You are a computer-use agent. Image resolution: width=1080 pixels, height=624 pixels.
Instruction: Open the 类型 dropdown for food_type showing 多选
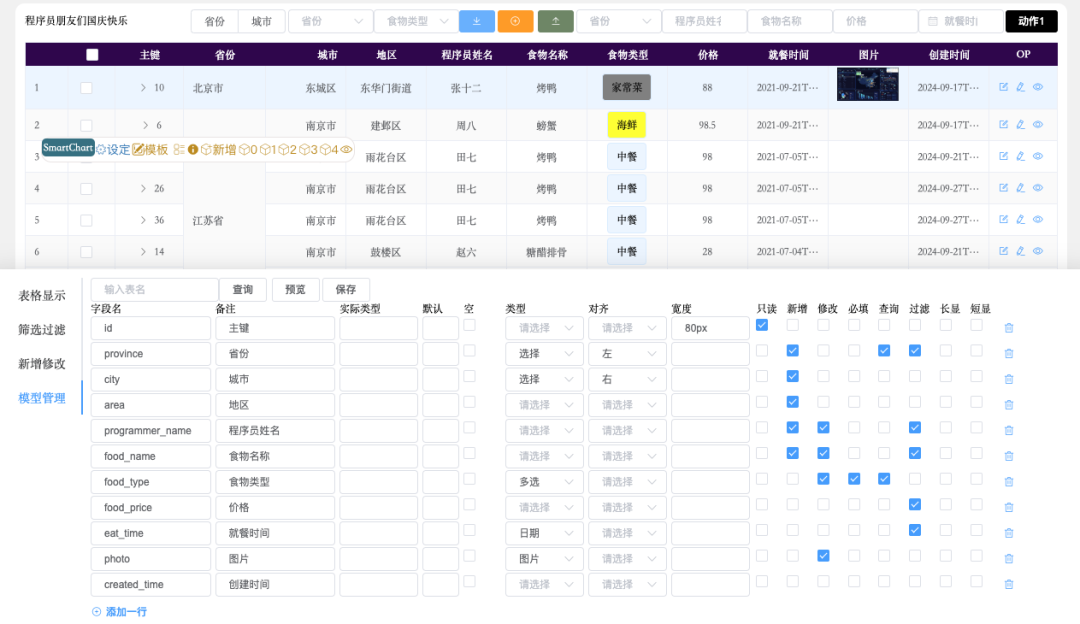(x=543, y=479)
